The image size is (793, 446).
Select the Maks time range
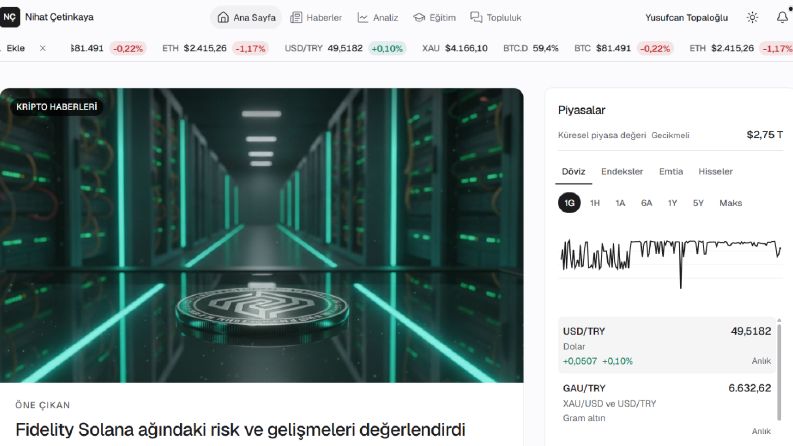730,203
